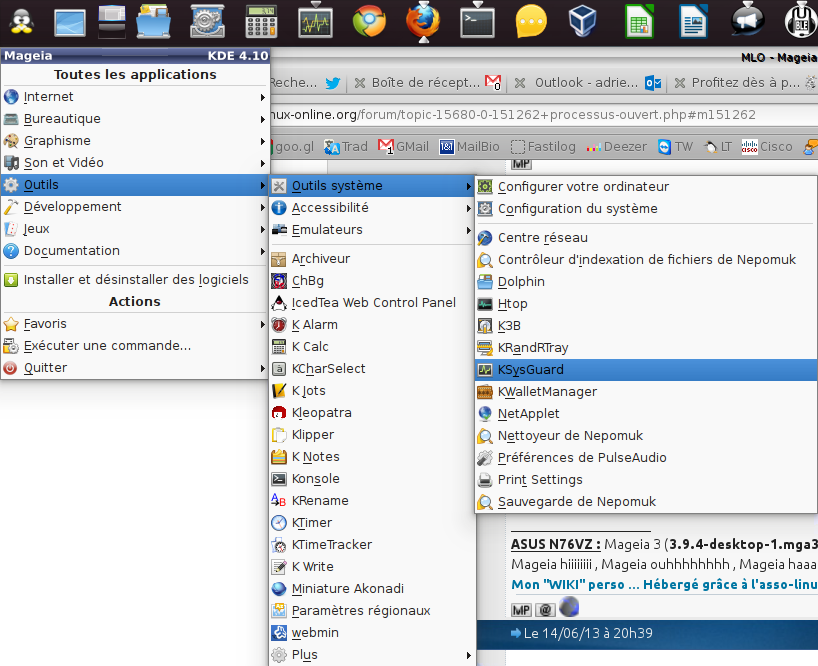This screenshot has height=666, width=818.
Task: Open the terminal icon in the top panel
Action: 477,22
